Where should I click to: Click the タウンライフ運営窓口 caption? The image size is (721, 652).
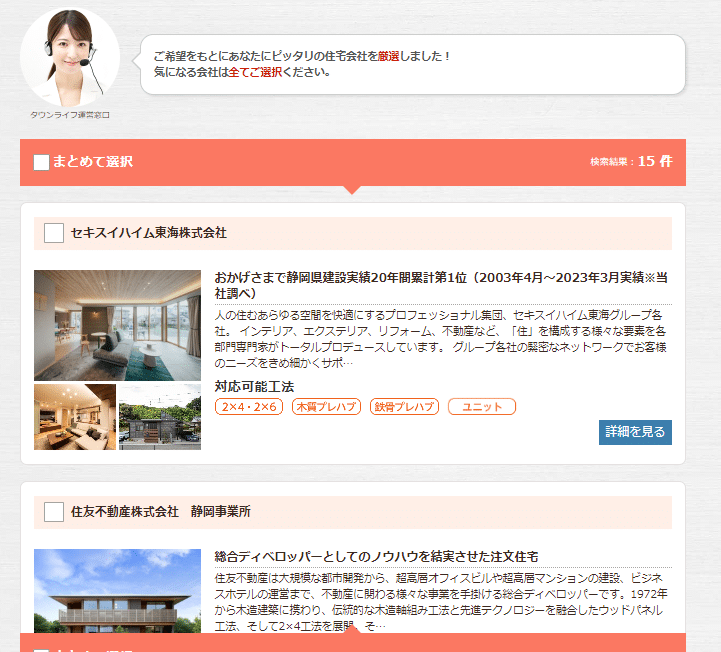coord(70,115)
